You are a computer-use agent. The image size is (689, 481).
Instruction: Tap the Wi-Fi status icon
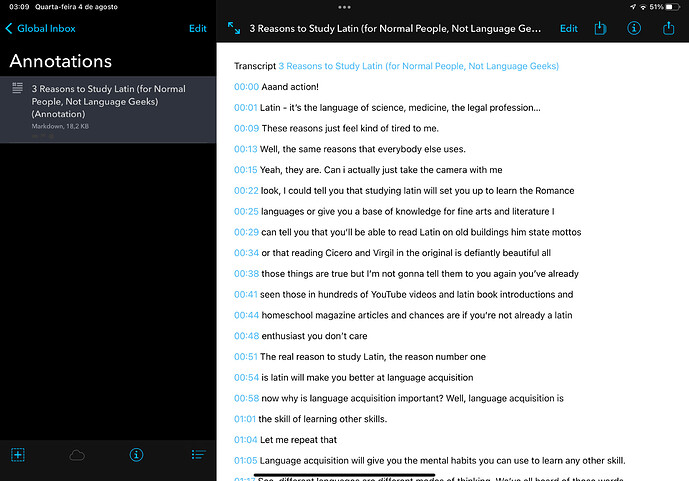point(643,7)
